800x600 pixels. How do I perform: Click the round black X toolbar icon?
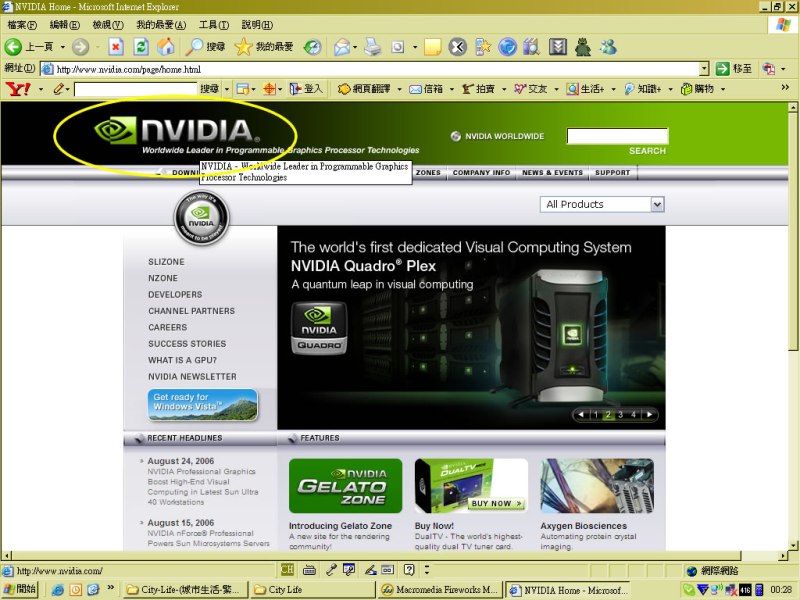tap(458, 47)
